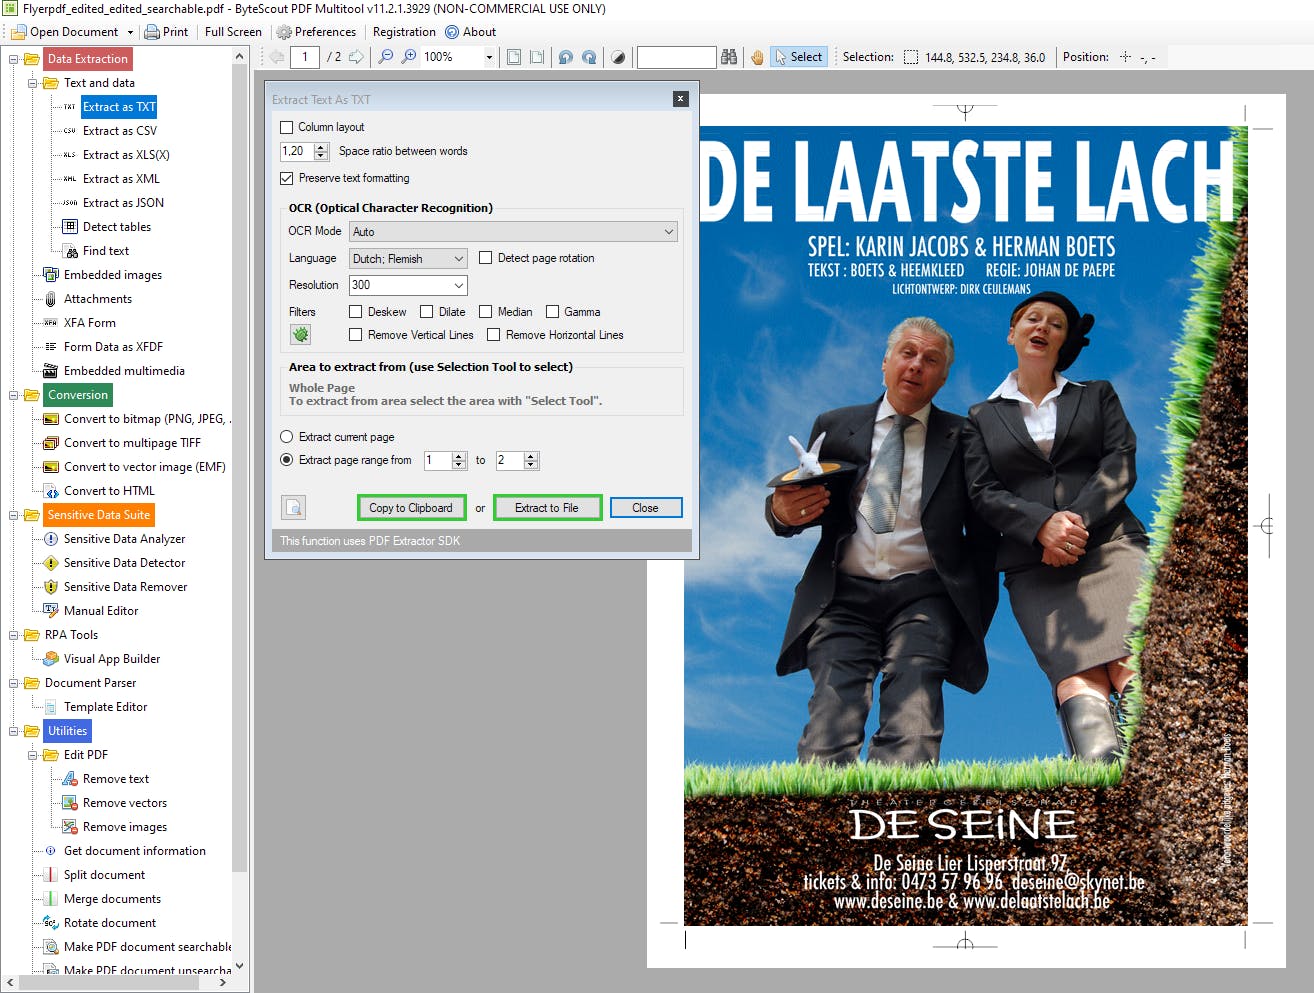Click the Embedded multimedia clapperboard icon
This screenshot has width=1314, height=993.
click(51, 371)
